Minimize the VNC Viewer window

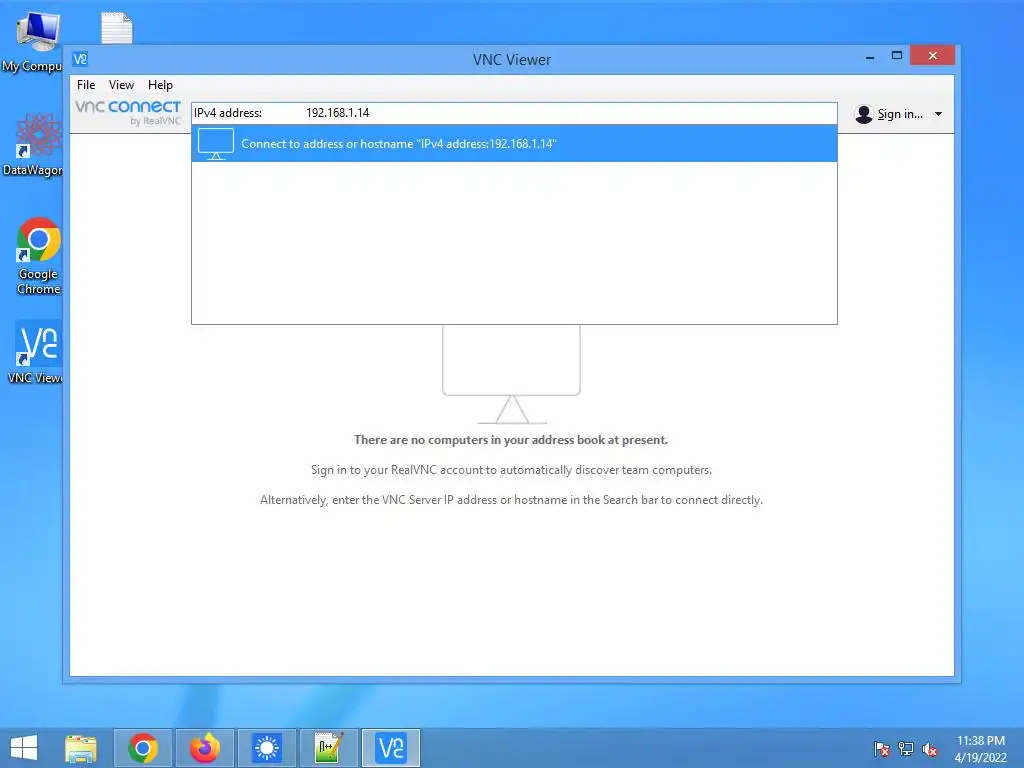tap(870, 57)
